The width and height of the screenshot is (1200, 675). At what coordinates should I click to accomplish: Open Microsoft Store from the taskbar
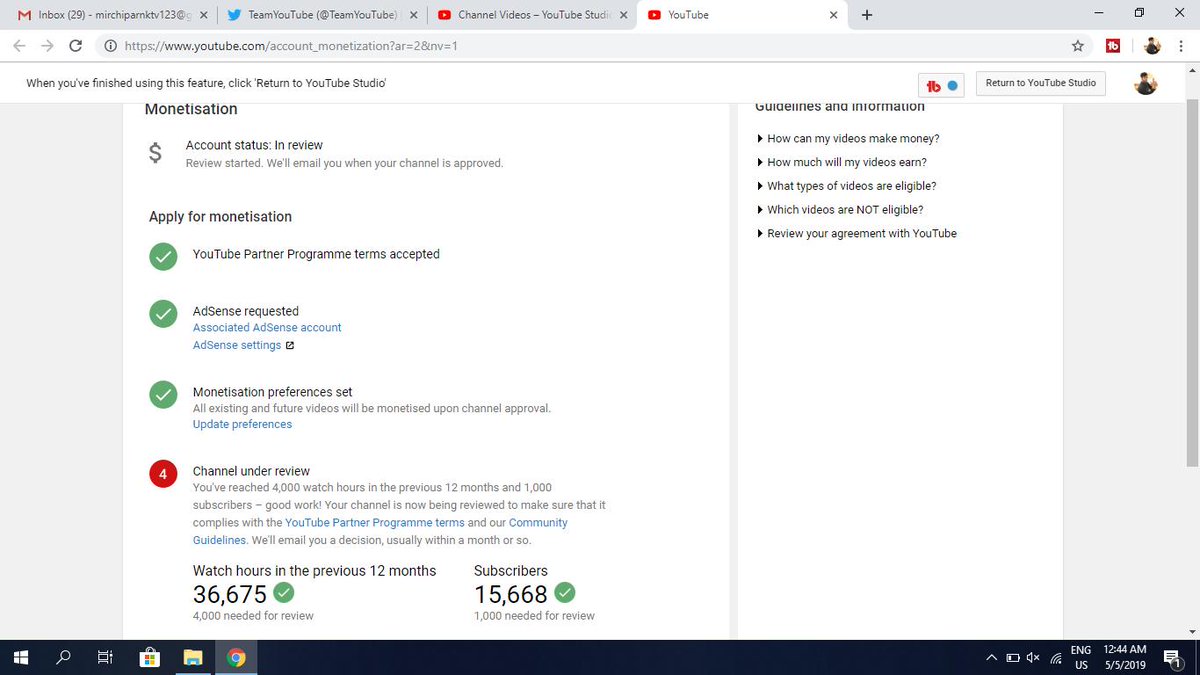click(150, 658)
